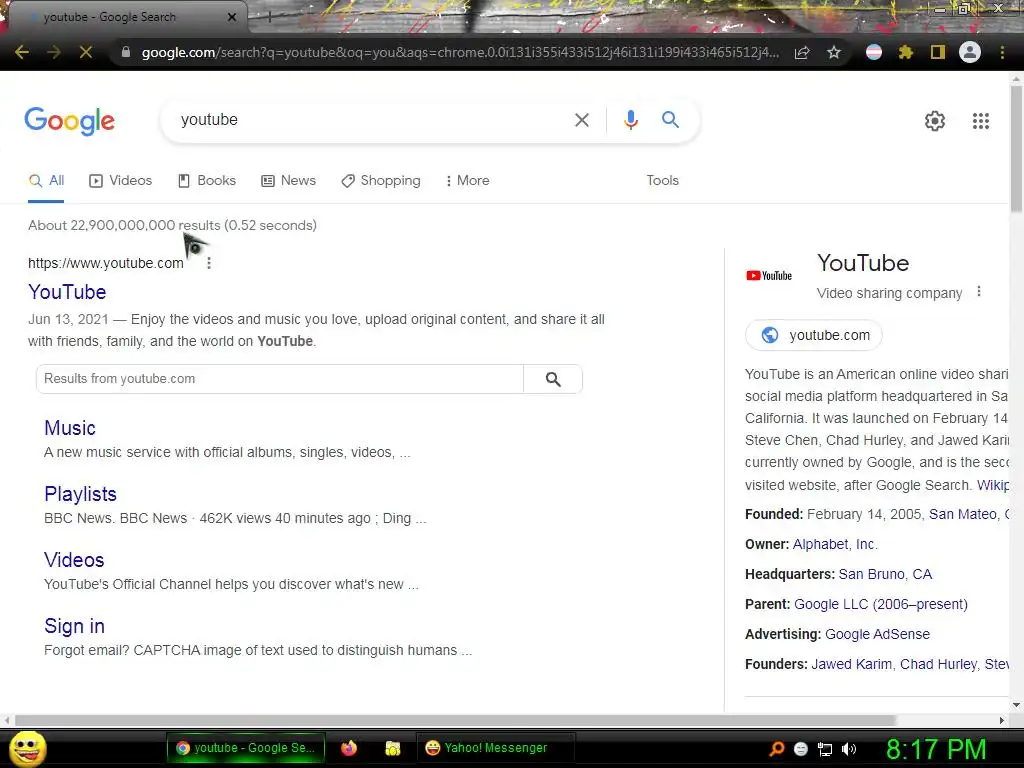This screenshot has height=768, width=1024.
Task: Open a new browser tab with plus
Action: (269, 18)
